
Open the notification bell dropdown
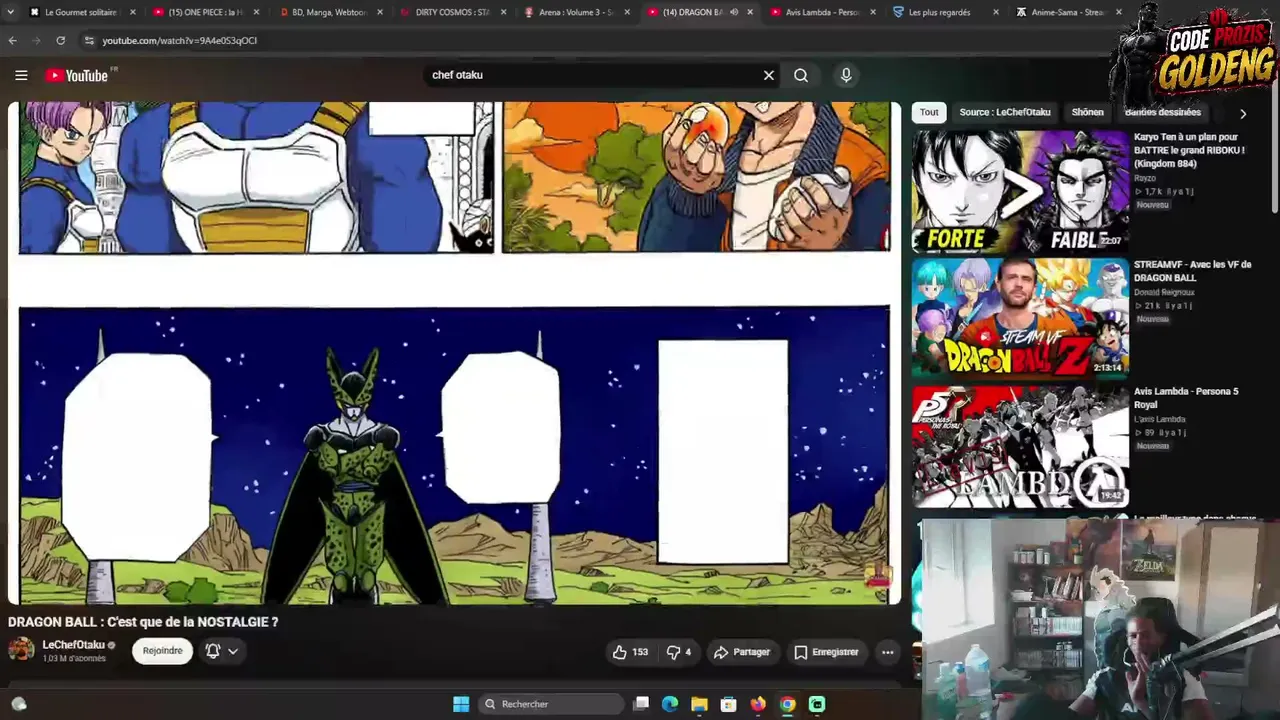click(222, 651)
